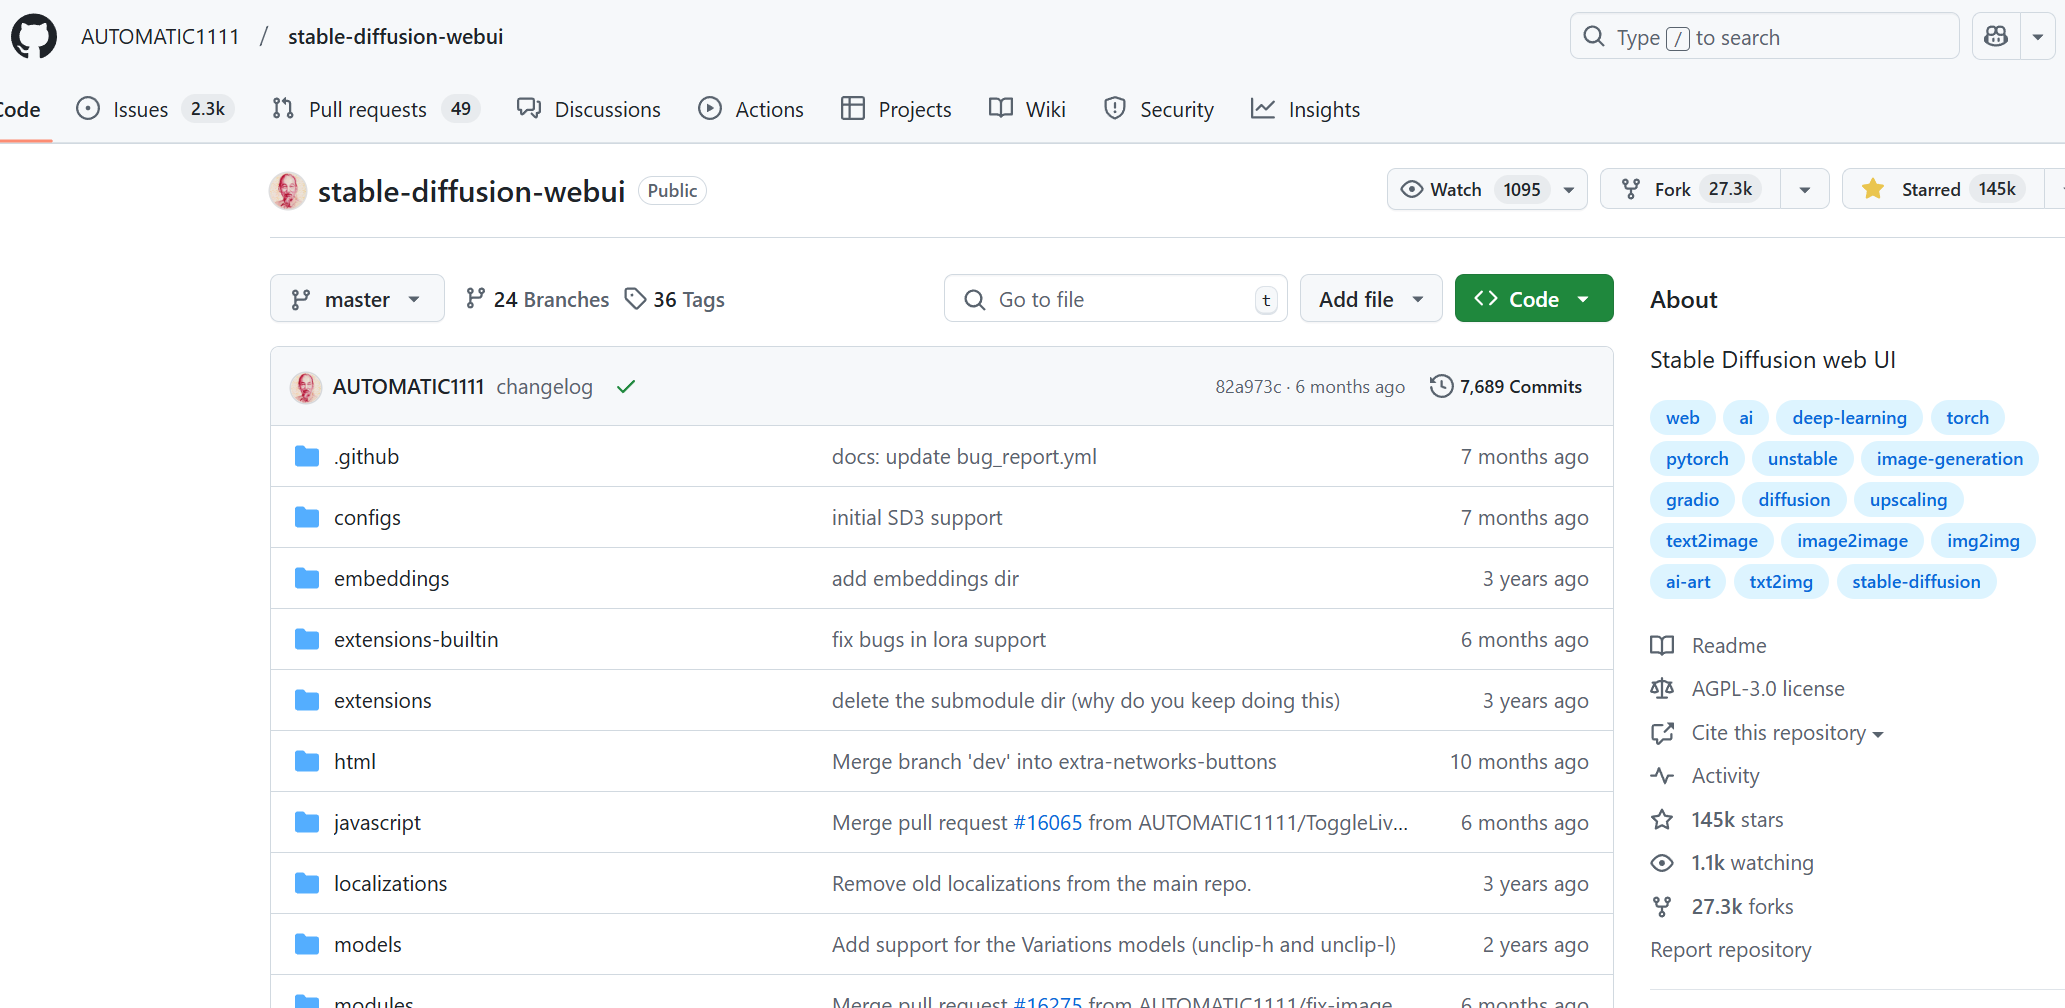Select the 'pytorch' topic tag
This screenshot has width=2065, height=1008.
(1697, 459)
